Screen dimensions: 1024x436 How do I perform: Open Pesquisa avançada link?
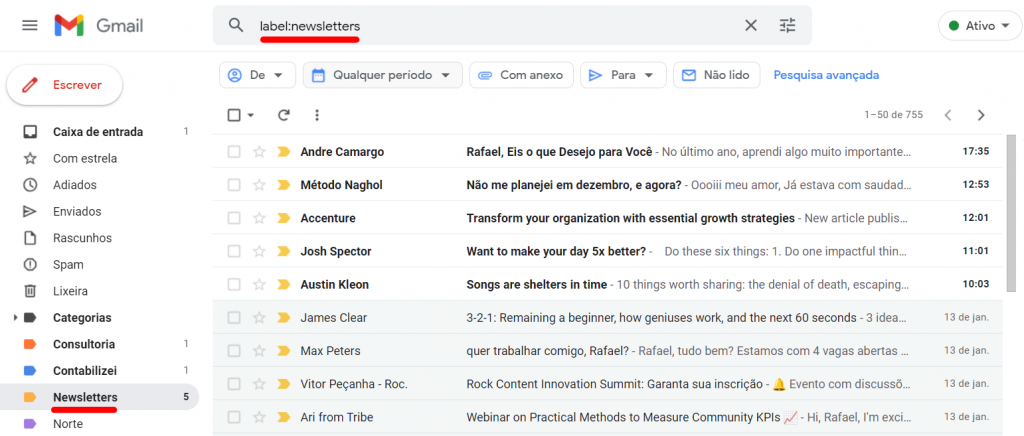(826, 75)
